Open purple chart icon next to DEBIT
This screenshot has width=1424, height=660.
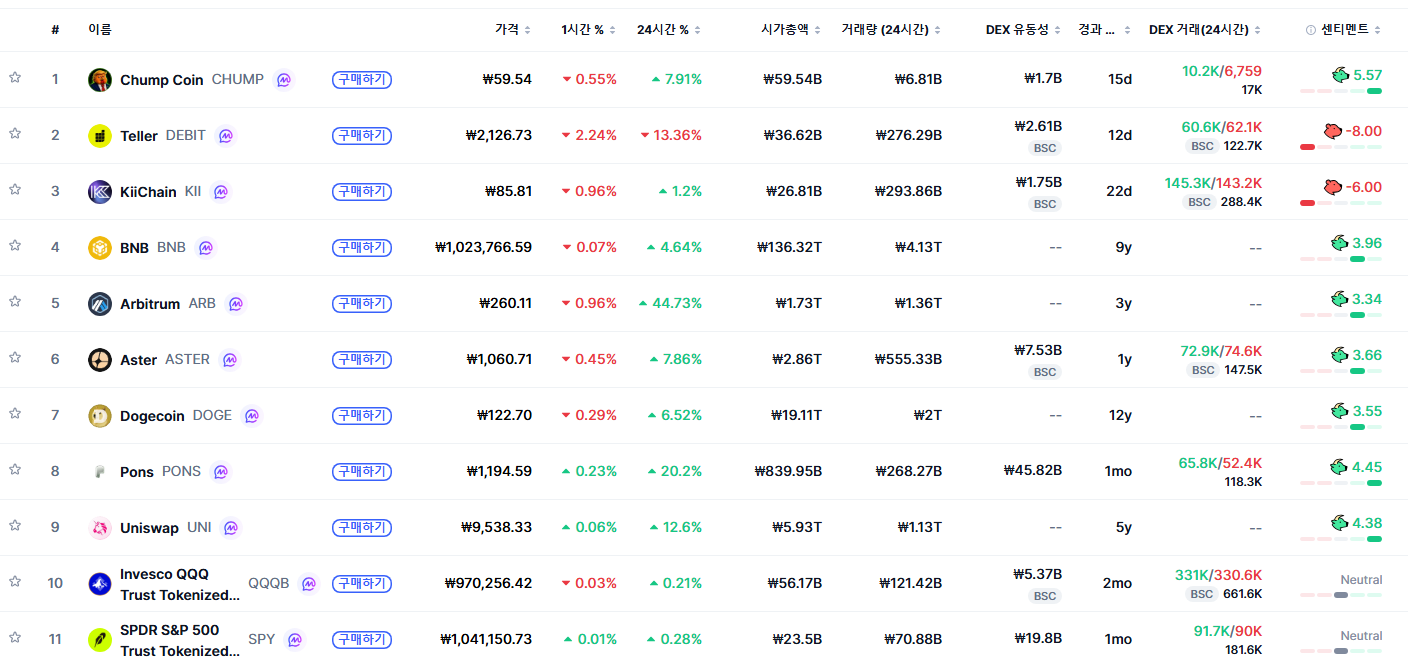click(226, 136)
